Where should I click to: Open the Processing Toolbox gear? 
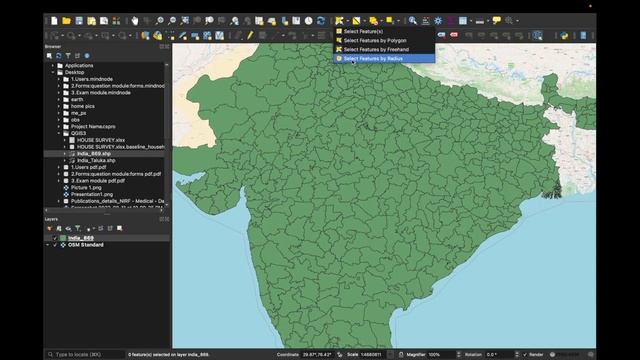pyautogui.click(x=438, y=20)
